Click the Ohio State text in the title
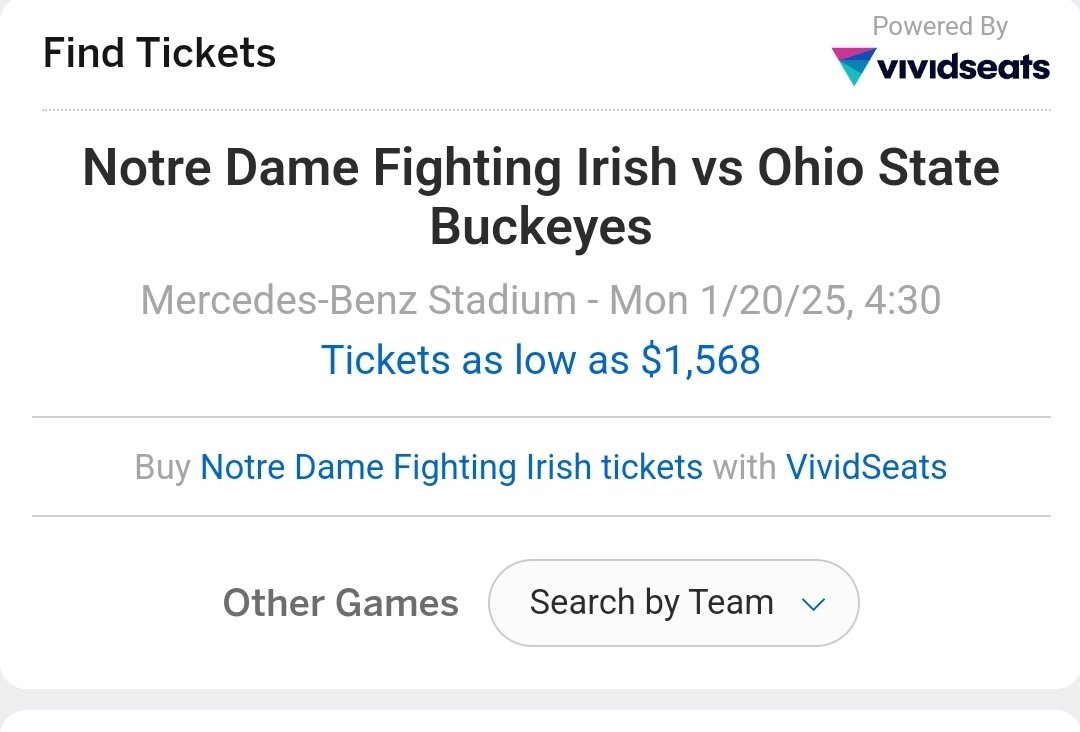Screen dimensions: 1080x732 [878, 167]
